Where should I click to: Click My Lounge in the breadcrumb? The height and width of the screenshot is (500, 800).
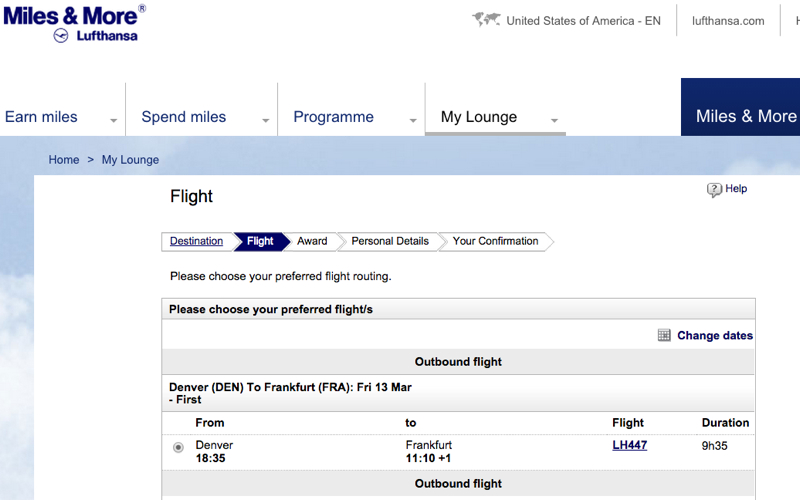point(130,160)
